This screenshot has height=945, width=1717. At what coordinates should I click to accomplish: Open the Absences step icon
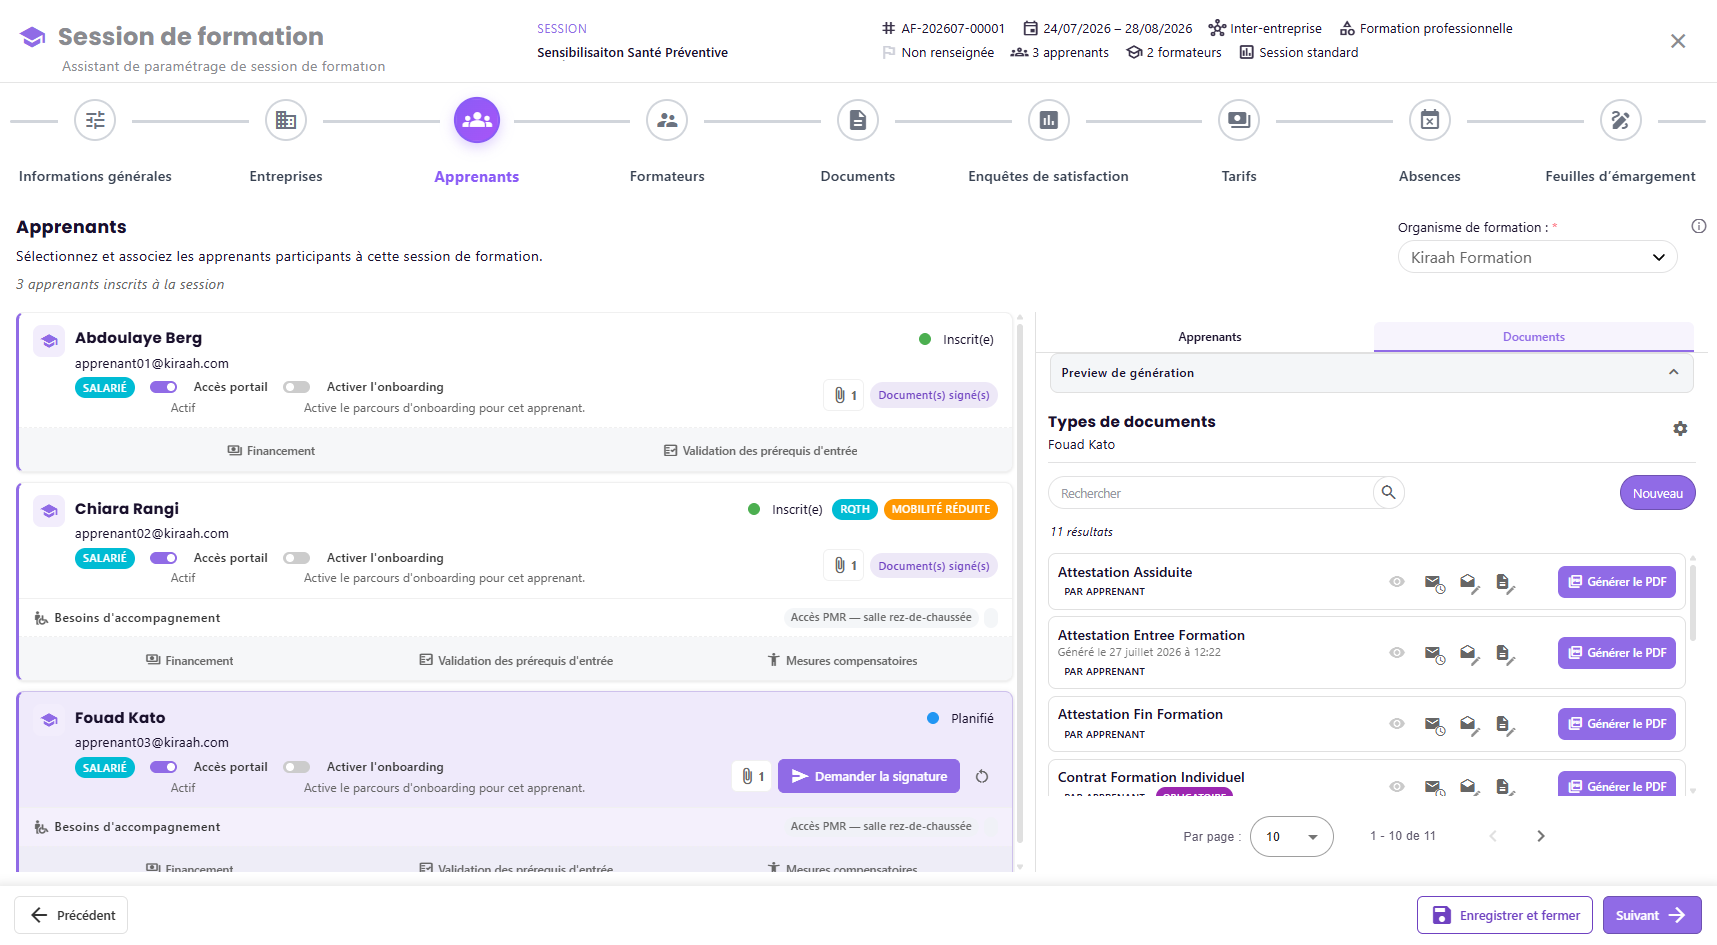coord(1430,120)
